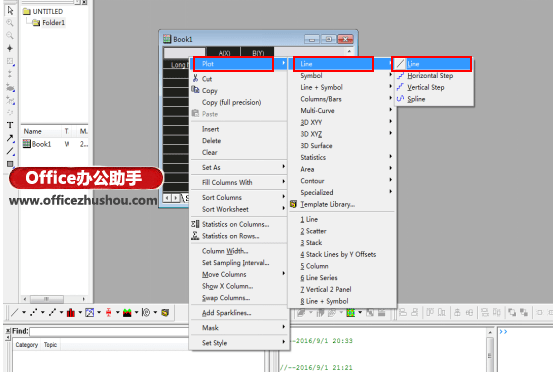The height and width of the screenshot is (375, 554).
Task: Click the colorful contour plot toolbar icon
Action: [350, 312]
